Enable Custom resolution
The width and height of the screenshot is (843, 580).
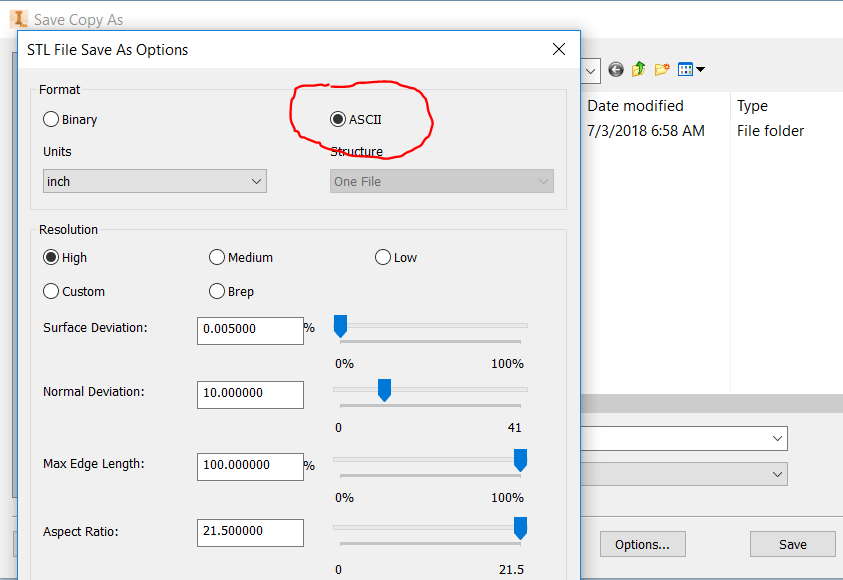[51, 291]
